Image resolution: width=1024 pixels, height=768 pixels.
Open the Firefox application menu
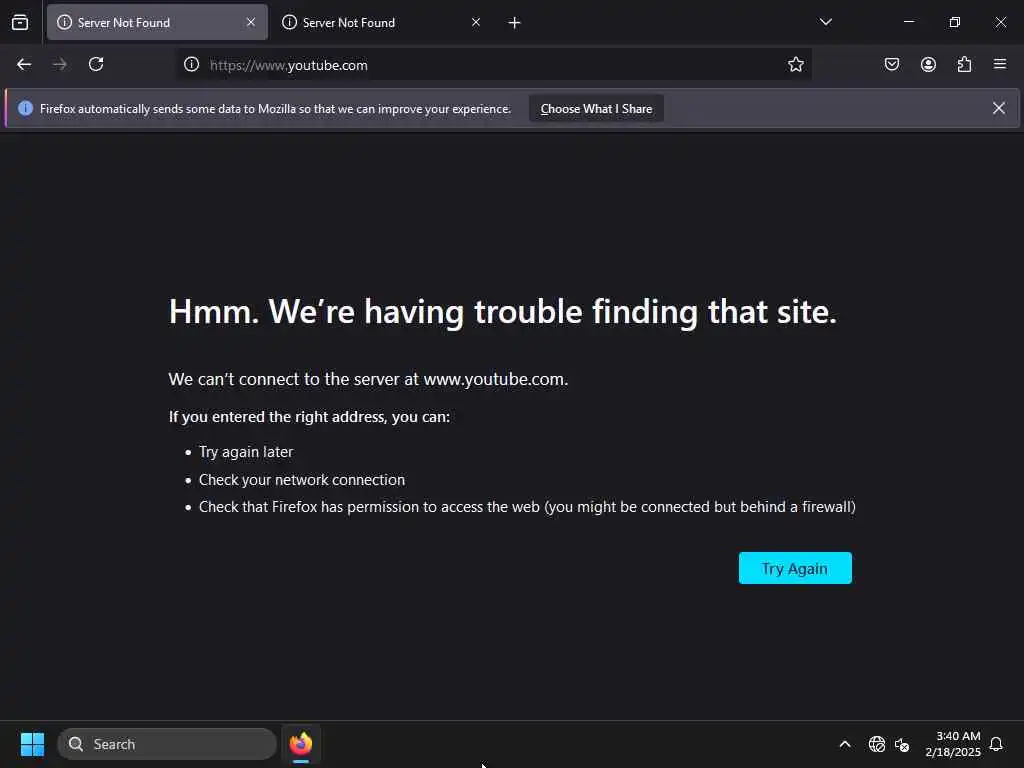tap(1000, 64)
